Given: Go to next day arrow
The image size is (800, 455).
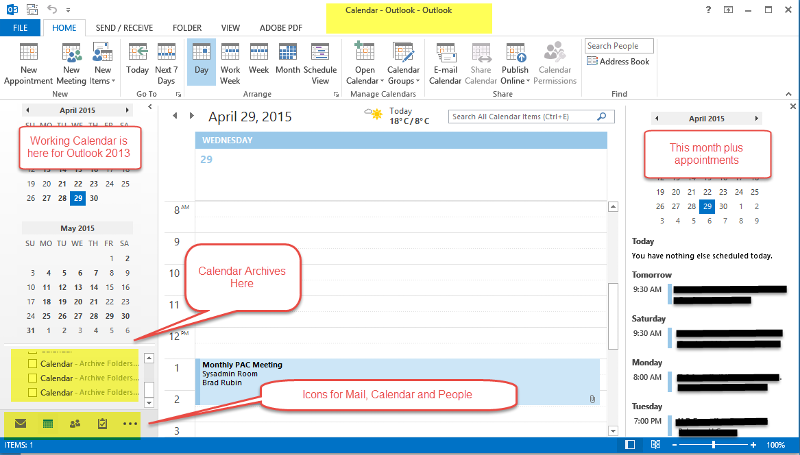Looking at the screenshot, I should pos(192,116).
